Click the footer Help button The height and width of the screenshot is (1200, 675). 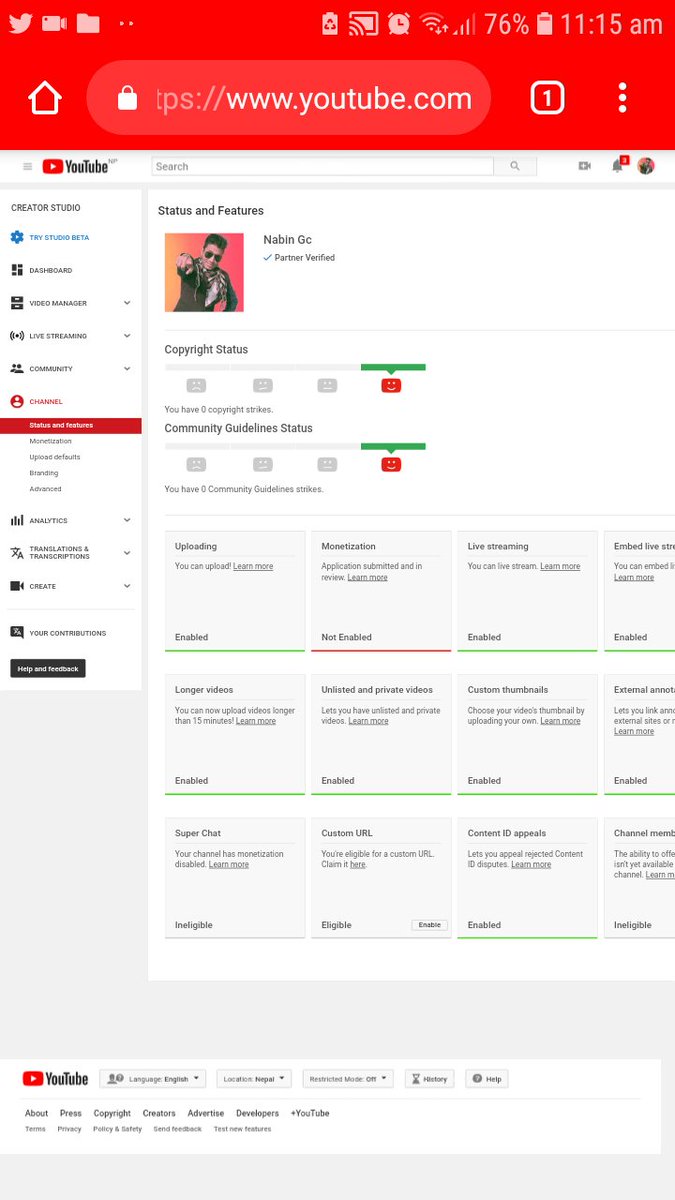[x=488, y=1079]
